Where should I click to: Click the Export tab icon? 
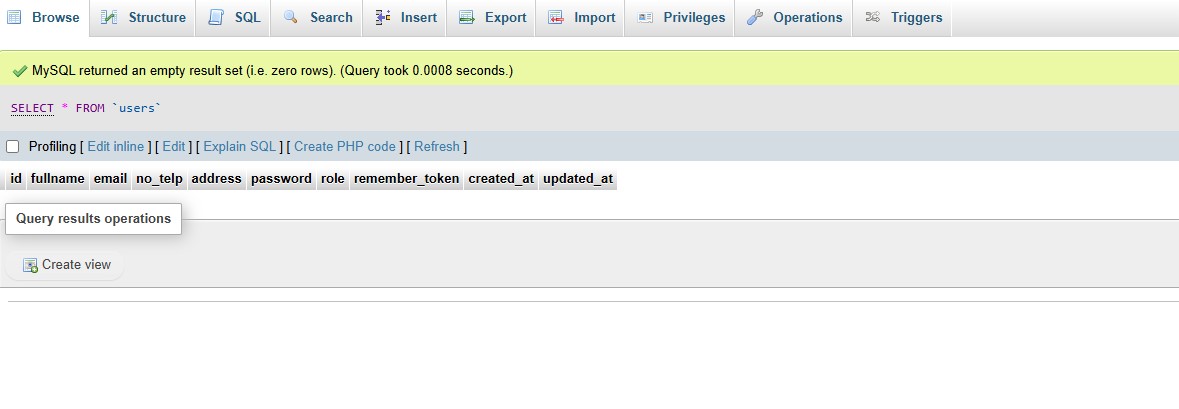[x=466, y=17]
